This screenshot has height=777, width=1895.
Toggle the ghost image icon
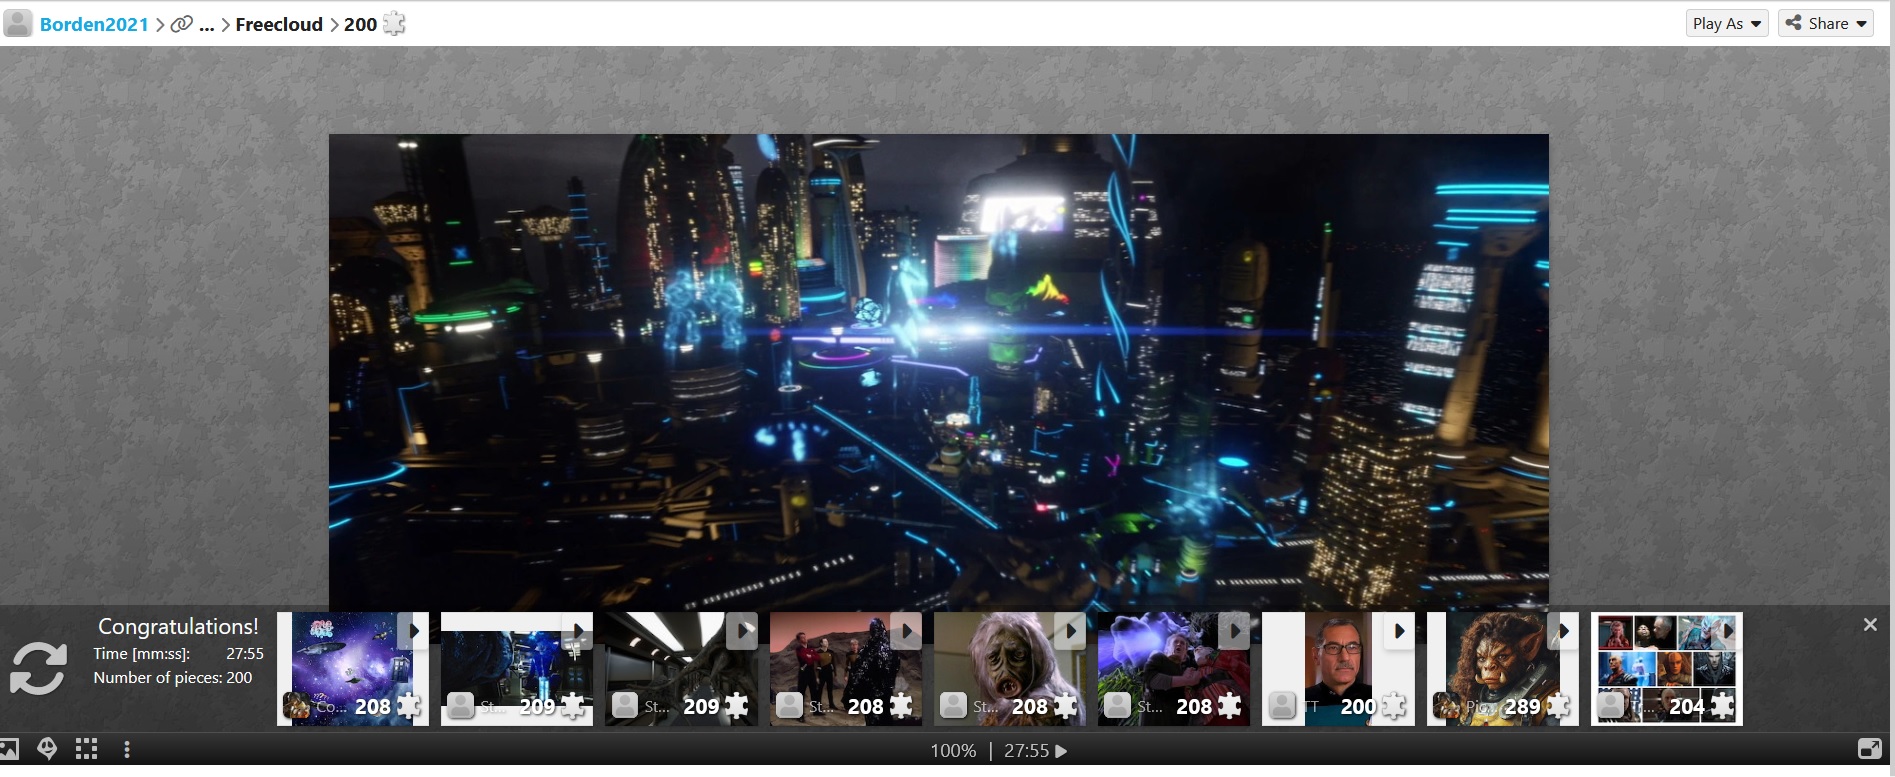(47, 749)
